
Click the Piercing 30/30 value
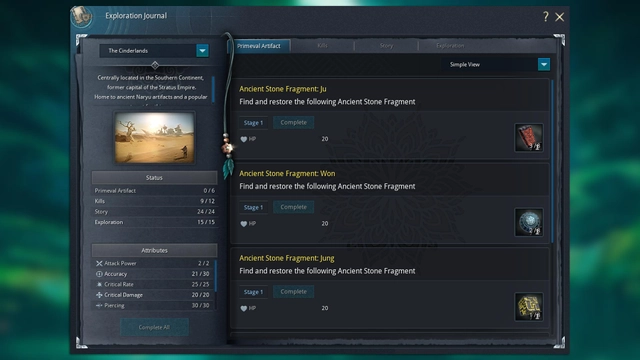tap(200, 305)
